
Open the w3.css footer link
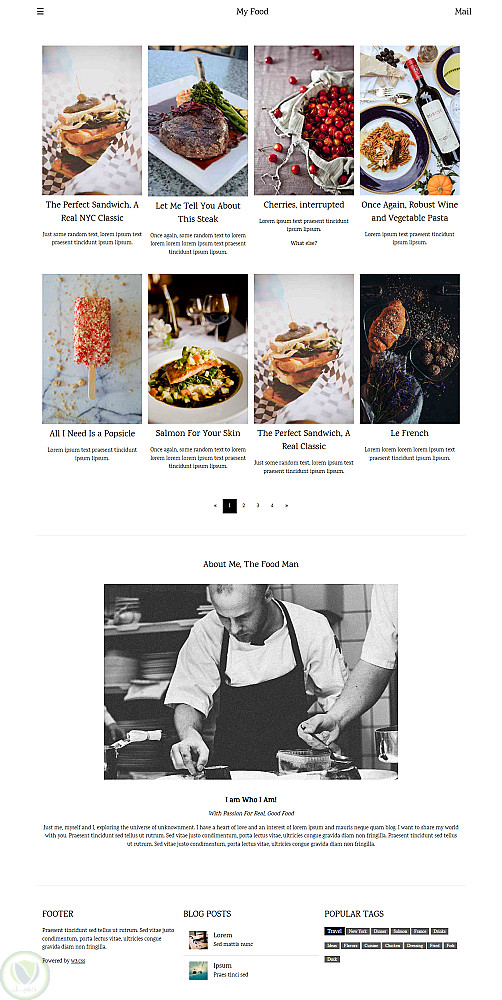coord(78,960)
